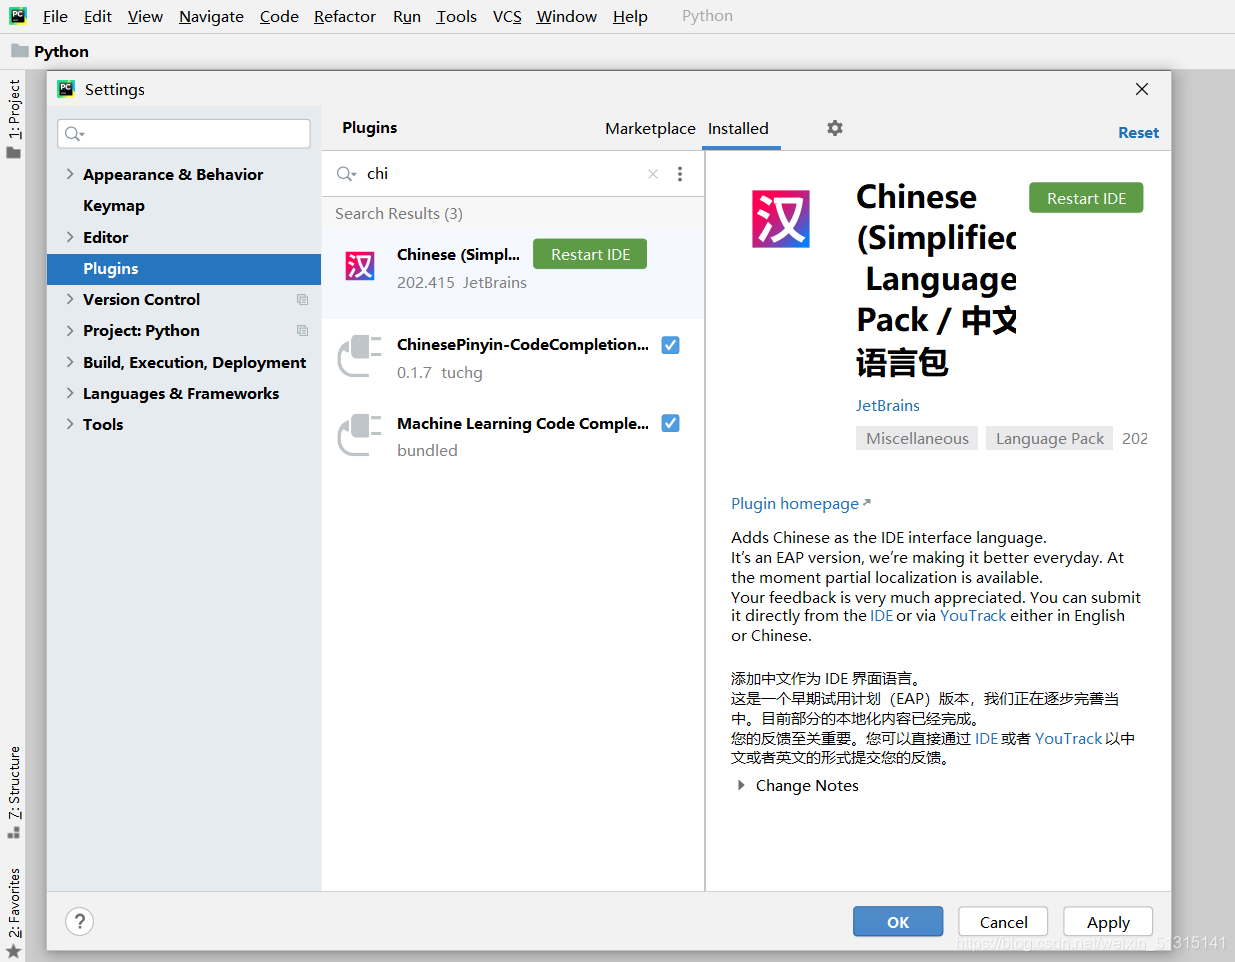
Task: Expand the Tools settings node
Action: click(x=70, y=424)
